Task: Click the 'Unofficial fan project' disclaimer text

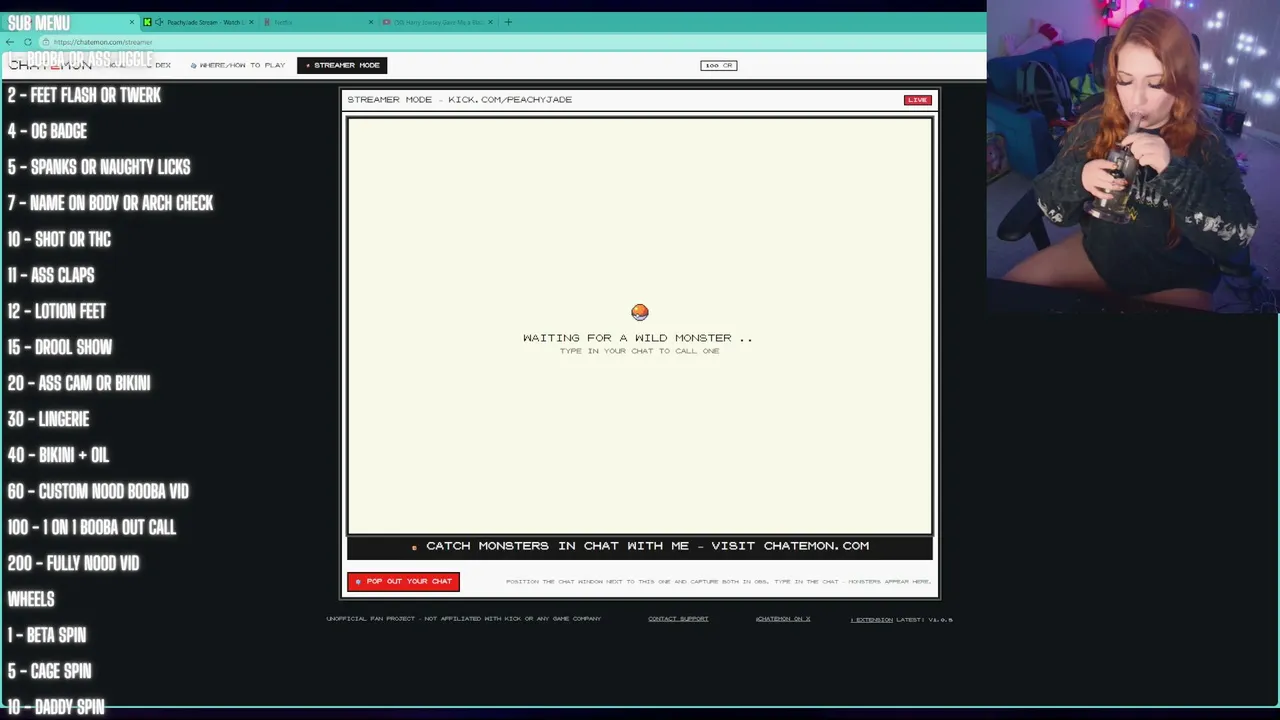Action: tap(463, 619)
